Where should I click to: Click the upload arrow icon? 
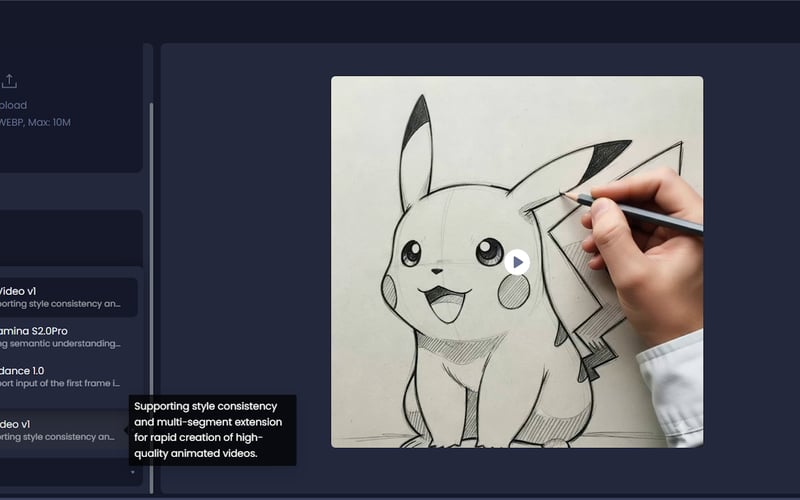click(9, 81)
